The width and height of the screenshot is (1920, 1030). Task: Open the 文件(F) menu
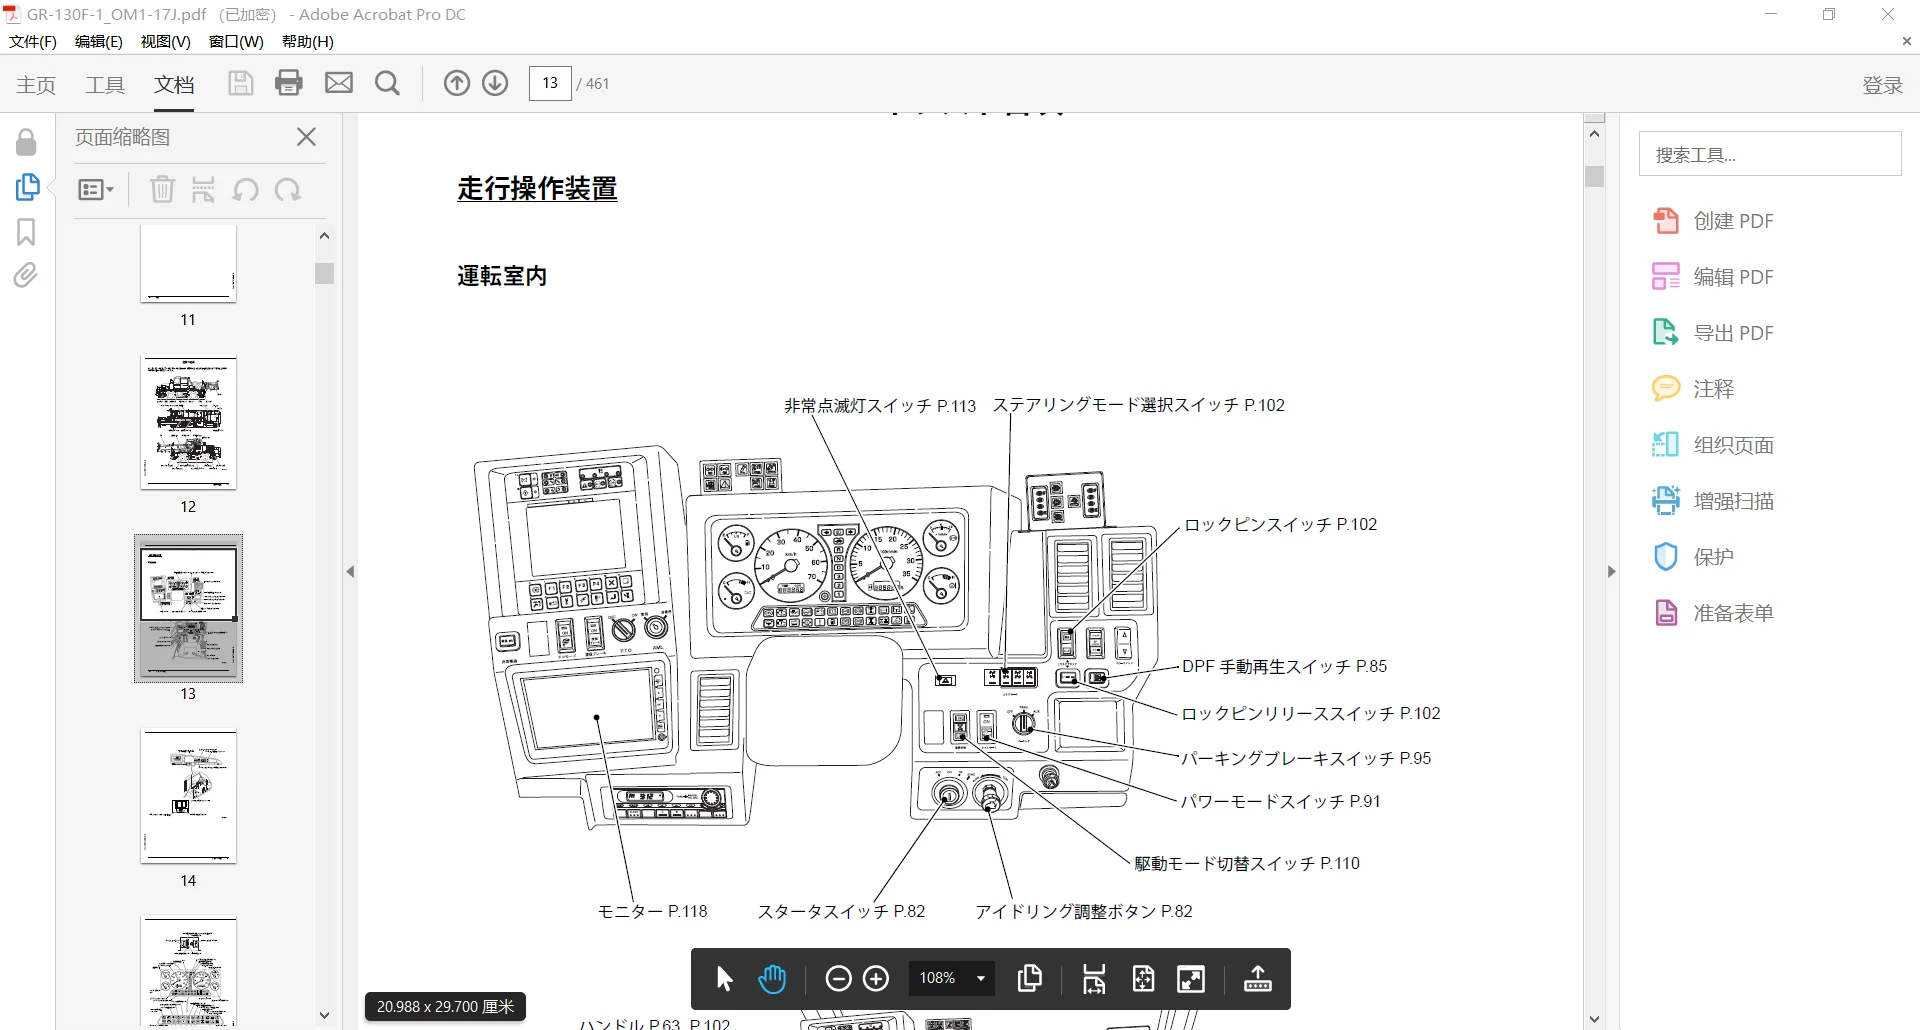[x=33, y=41]
